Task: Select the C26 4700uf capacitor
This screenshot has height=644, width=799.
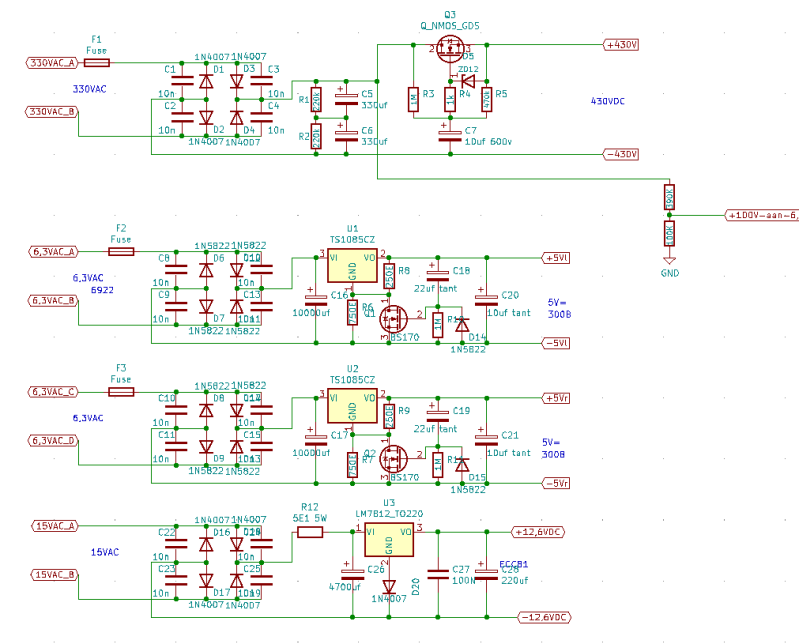Action: (352, 575)
